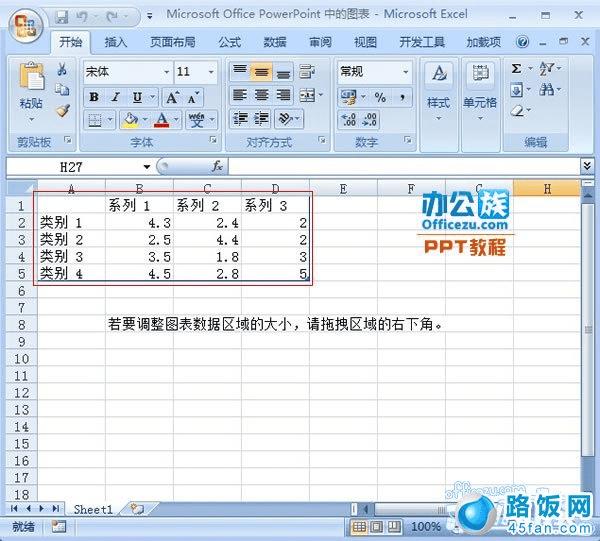Apply cell borders icon
The image size is (600, 541).
[x=95, y=121]
